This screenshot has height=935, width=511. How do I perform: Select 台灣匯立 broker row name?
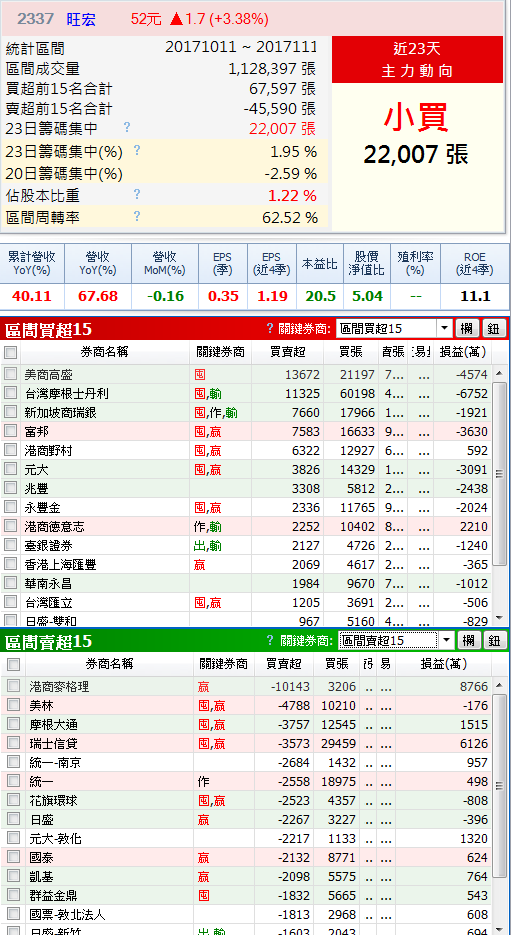[x=48, y=603]
